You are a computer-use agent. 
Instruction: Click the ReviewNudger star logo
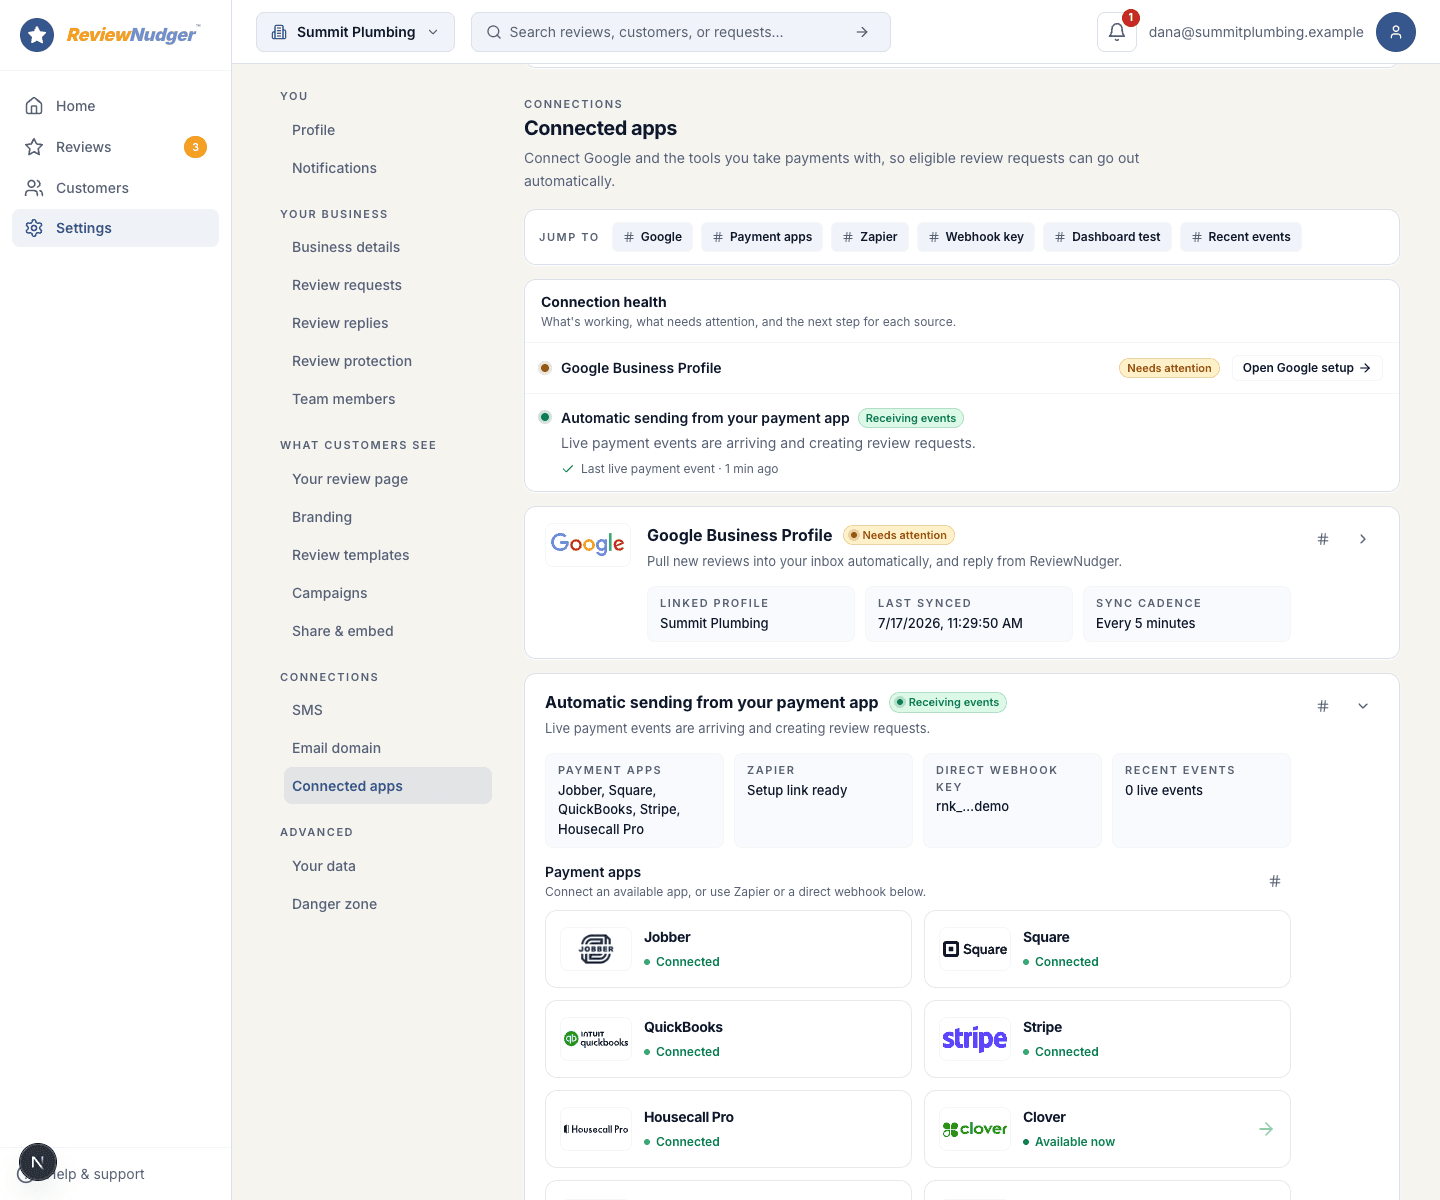coord(37,35)
